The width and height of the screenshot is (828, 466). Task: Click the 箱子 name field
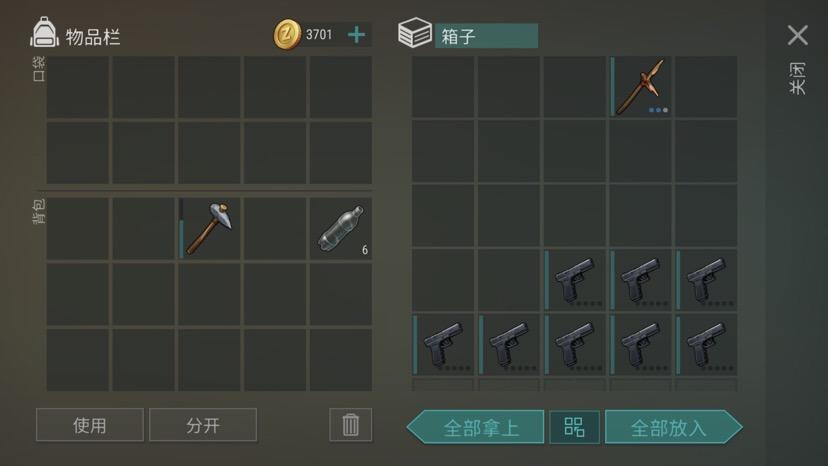coord(486,36)
